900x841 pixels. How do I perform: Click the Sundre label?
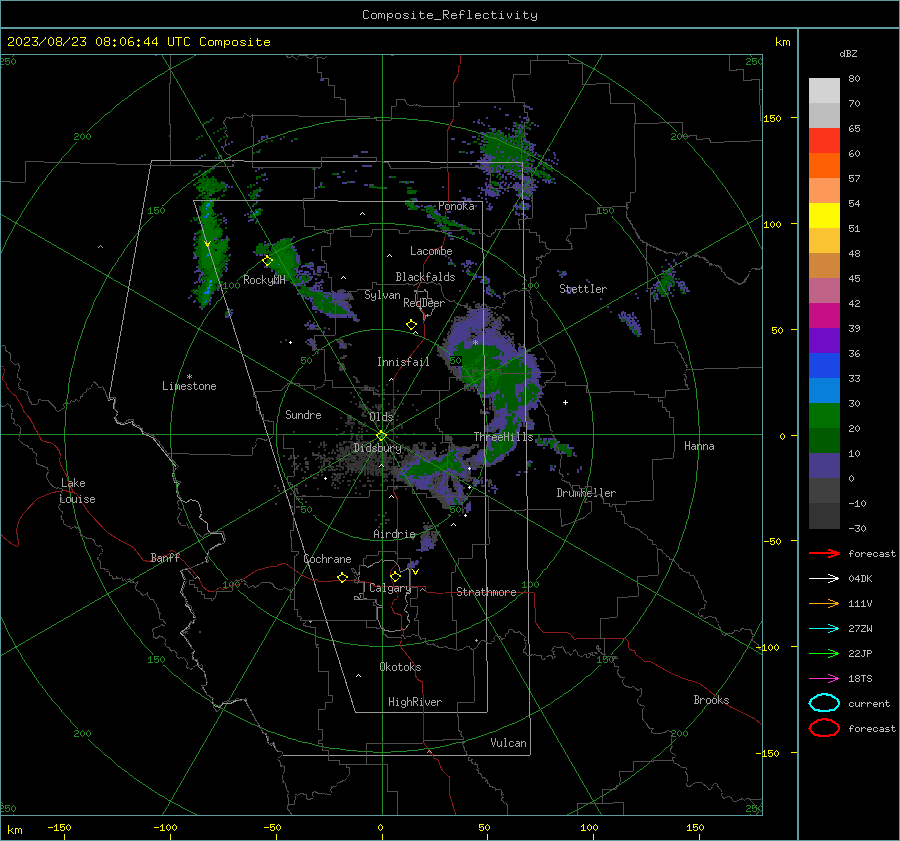(x=303, y=414)
